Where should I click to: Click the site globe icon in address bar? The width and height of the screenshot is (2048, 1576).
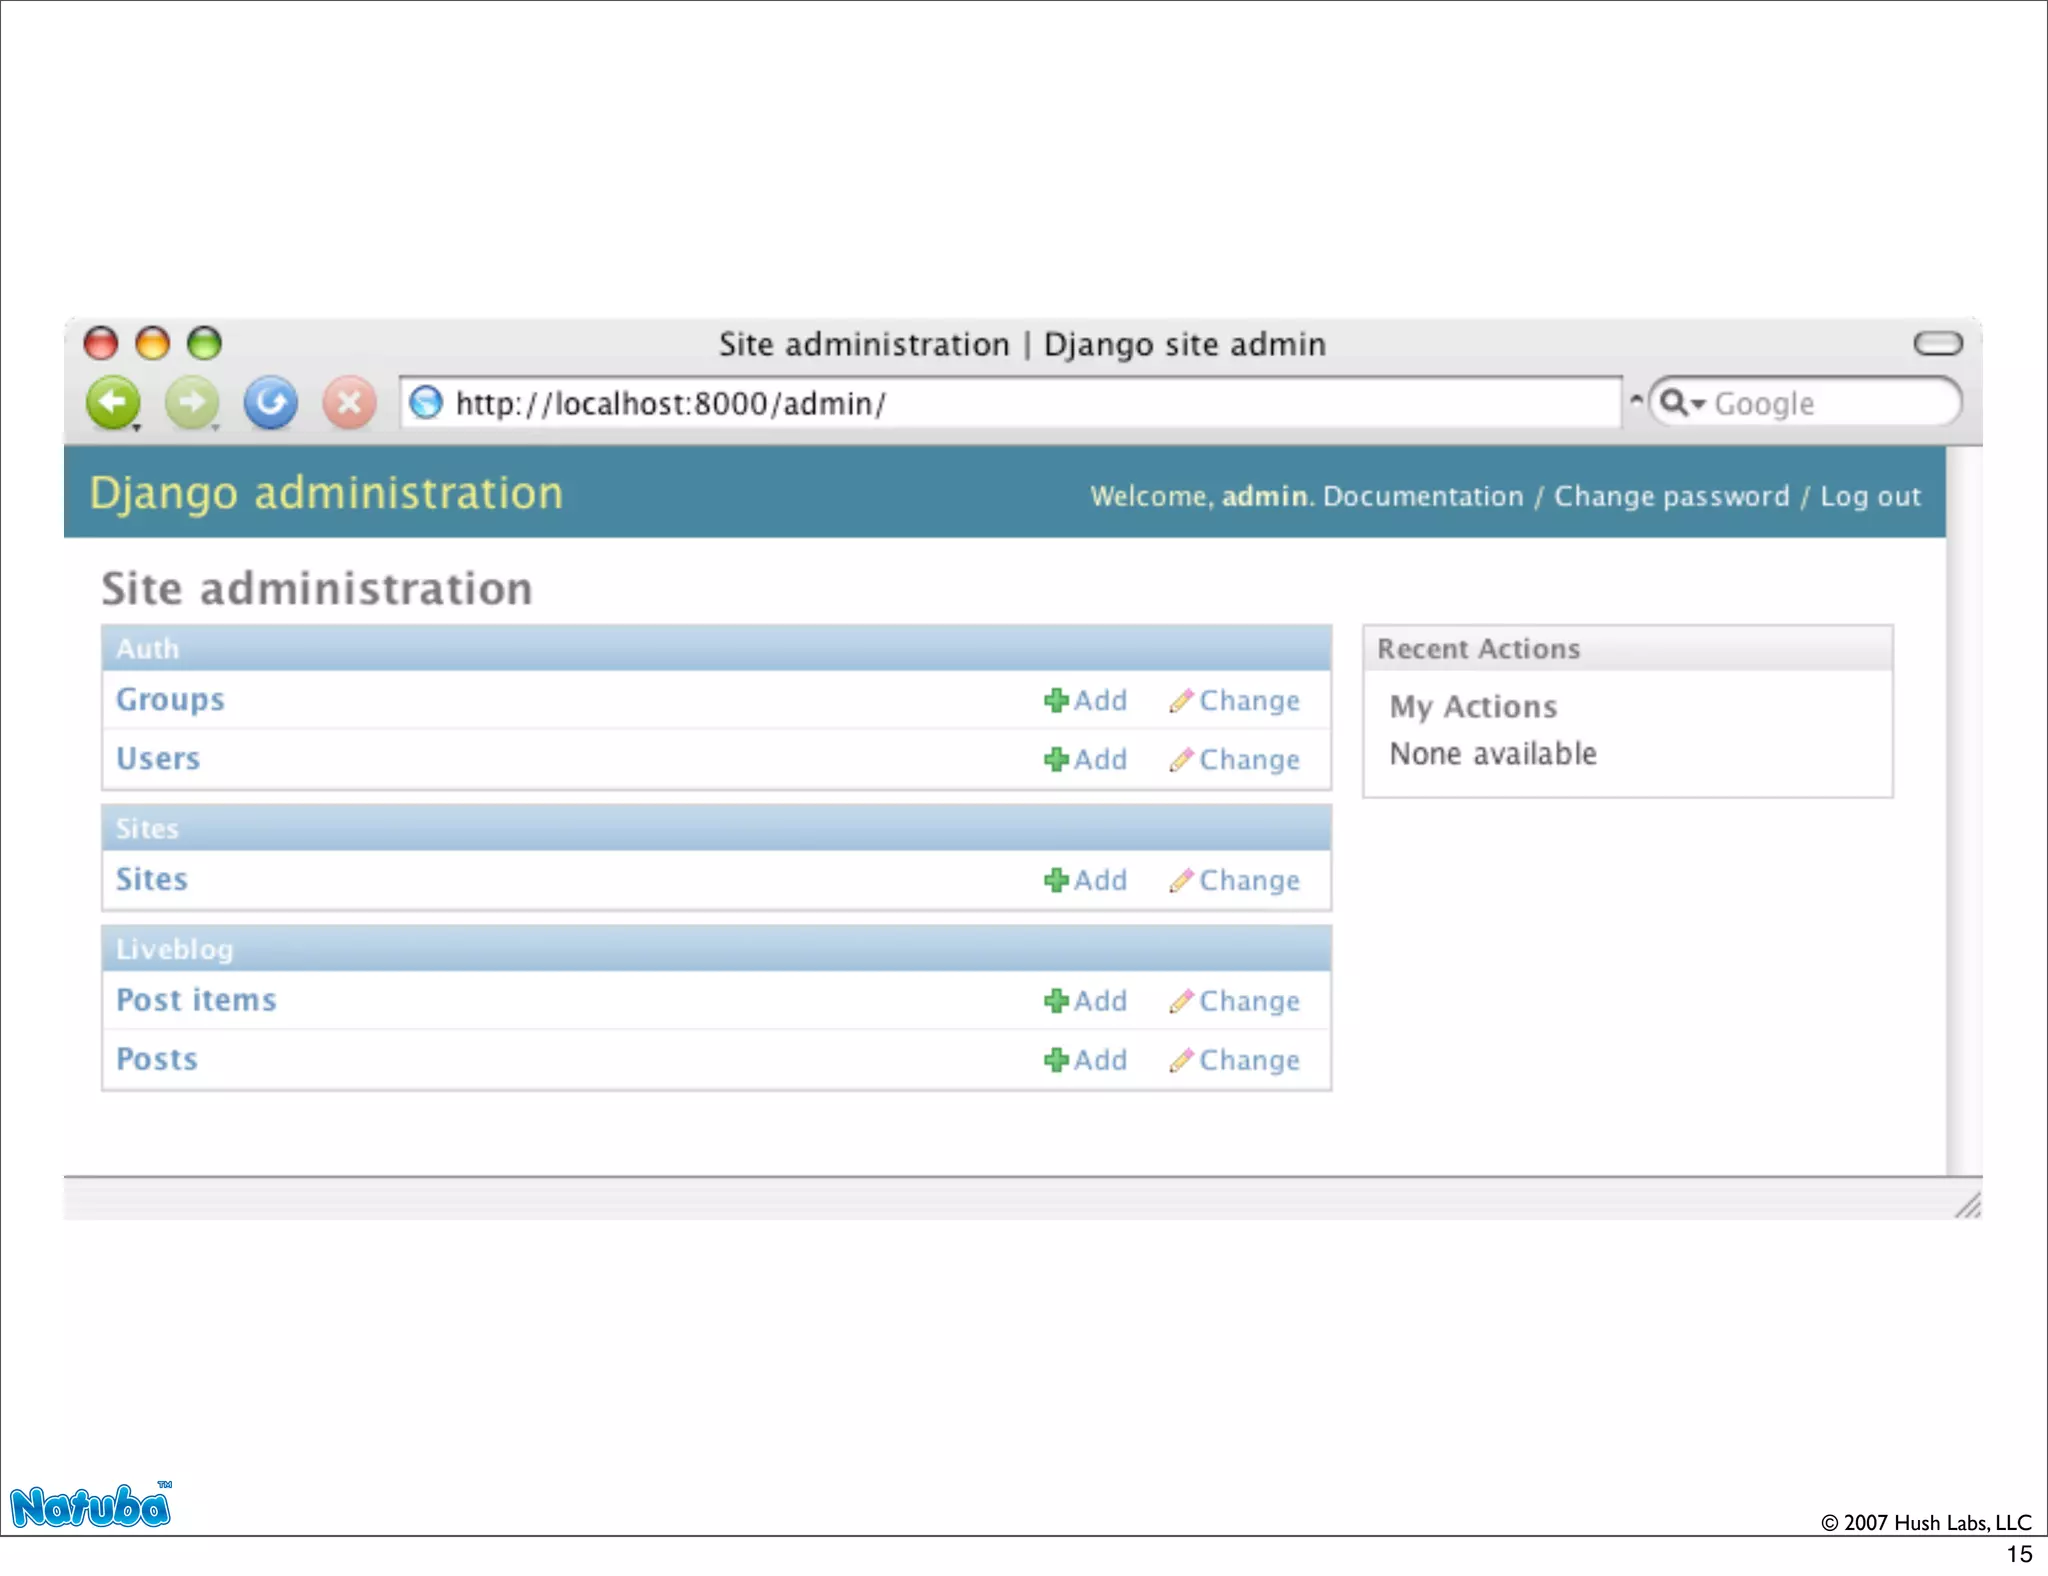(x=427, y=402)
